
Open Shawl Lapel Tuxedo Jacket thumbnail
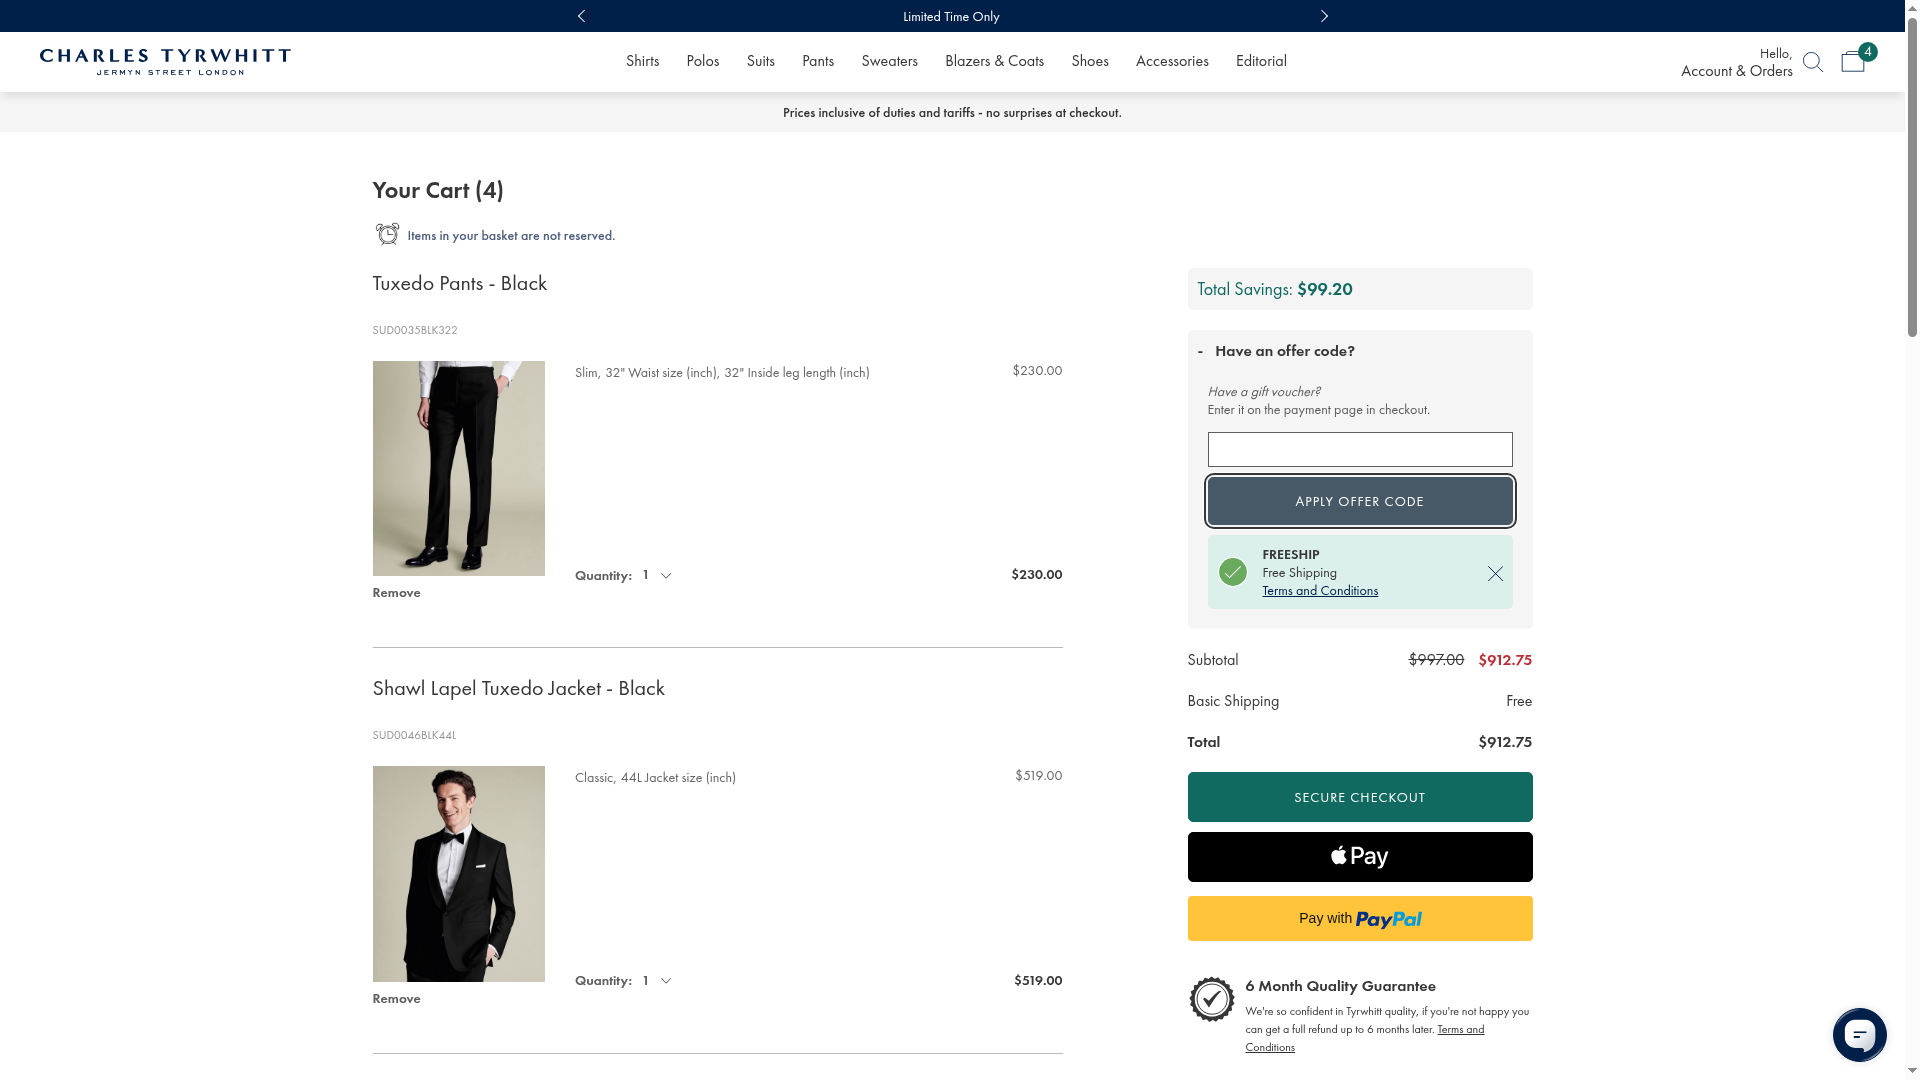[x=458, y=873]
